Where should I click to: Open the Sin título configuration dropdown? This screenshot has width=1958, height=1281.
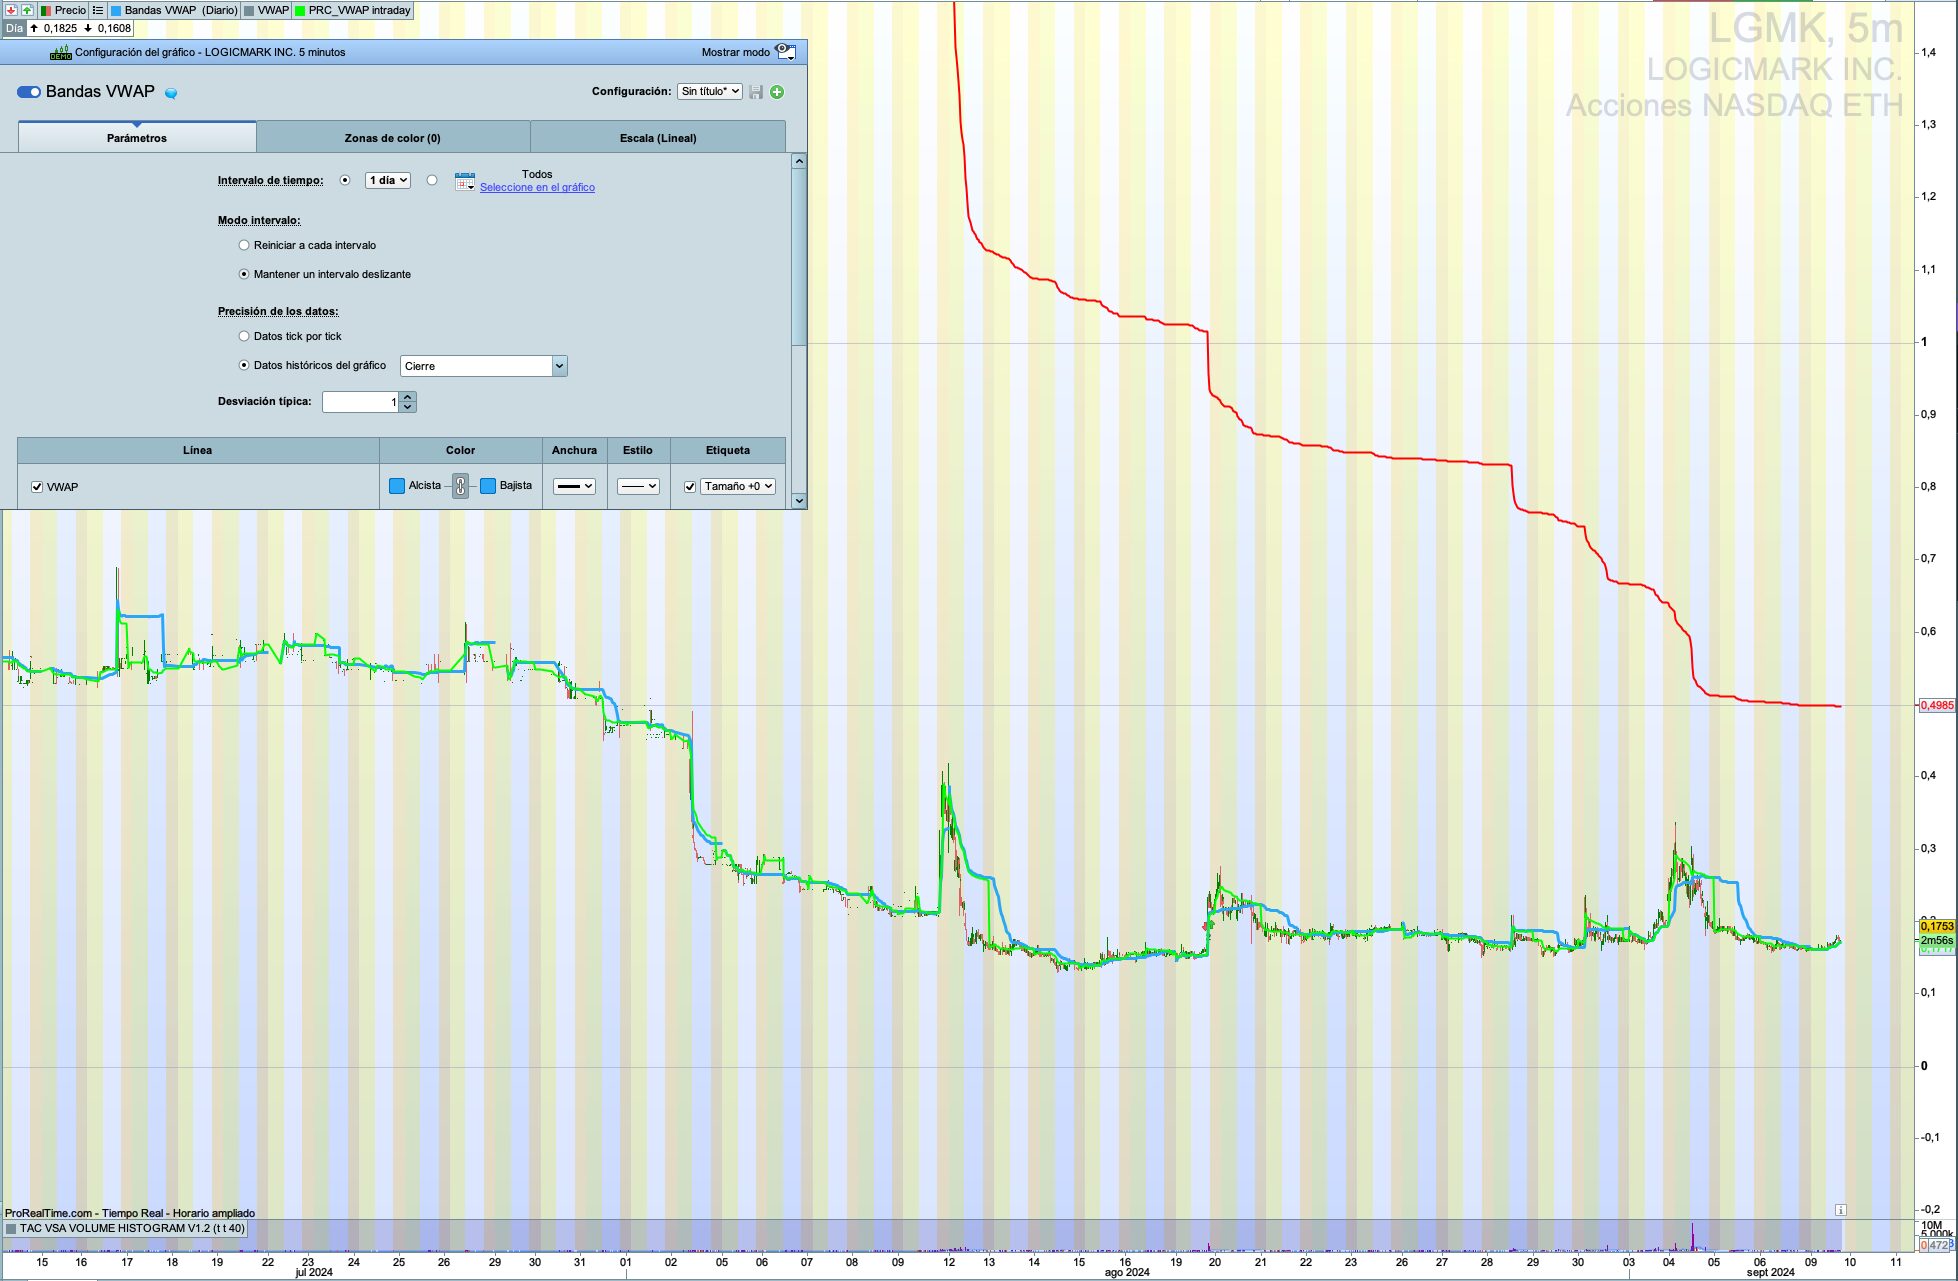click(710, 91)
